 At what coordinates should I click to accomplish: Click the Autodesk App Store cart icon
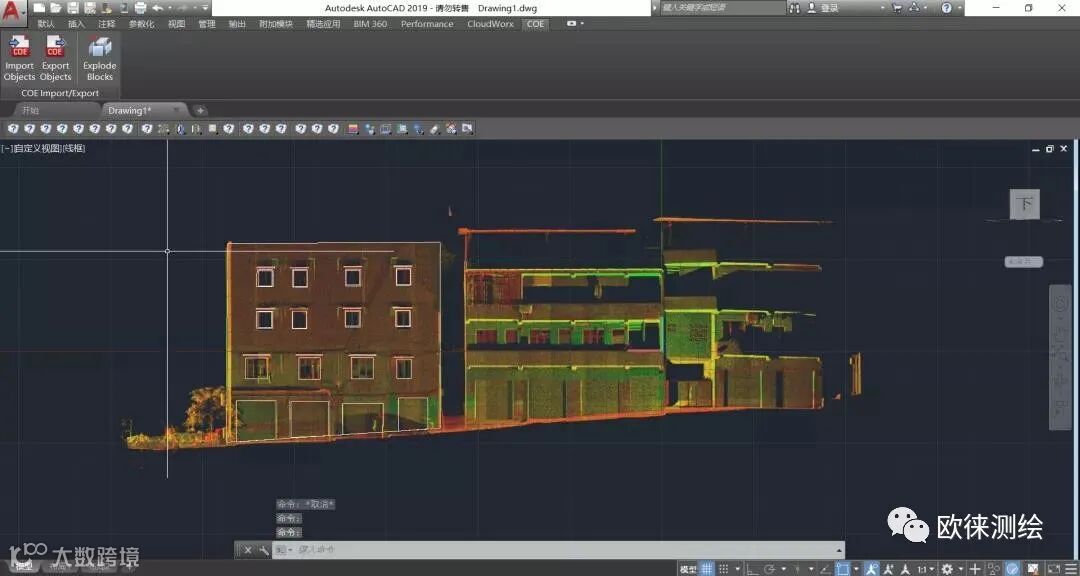pos(896,8)
